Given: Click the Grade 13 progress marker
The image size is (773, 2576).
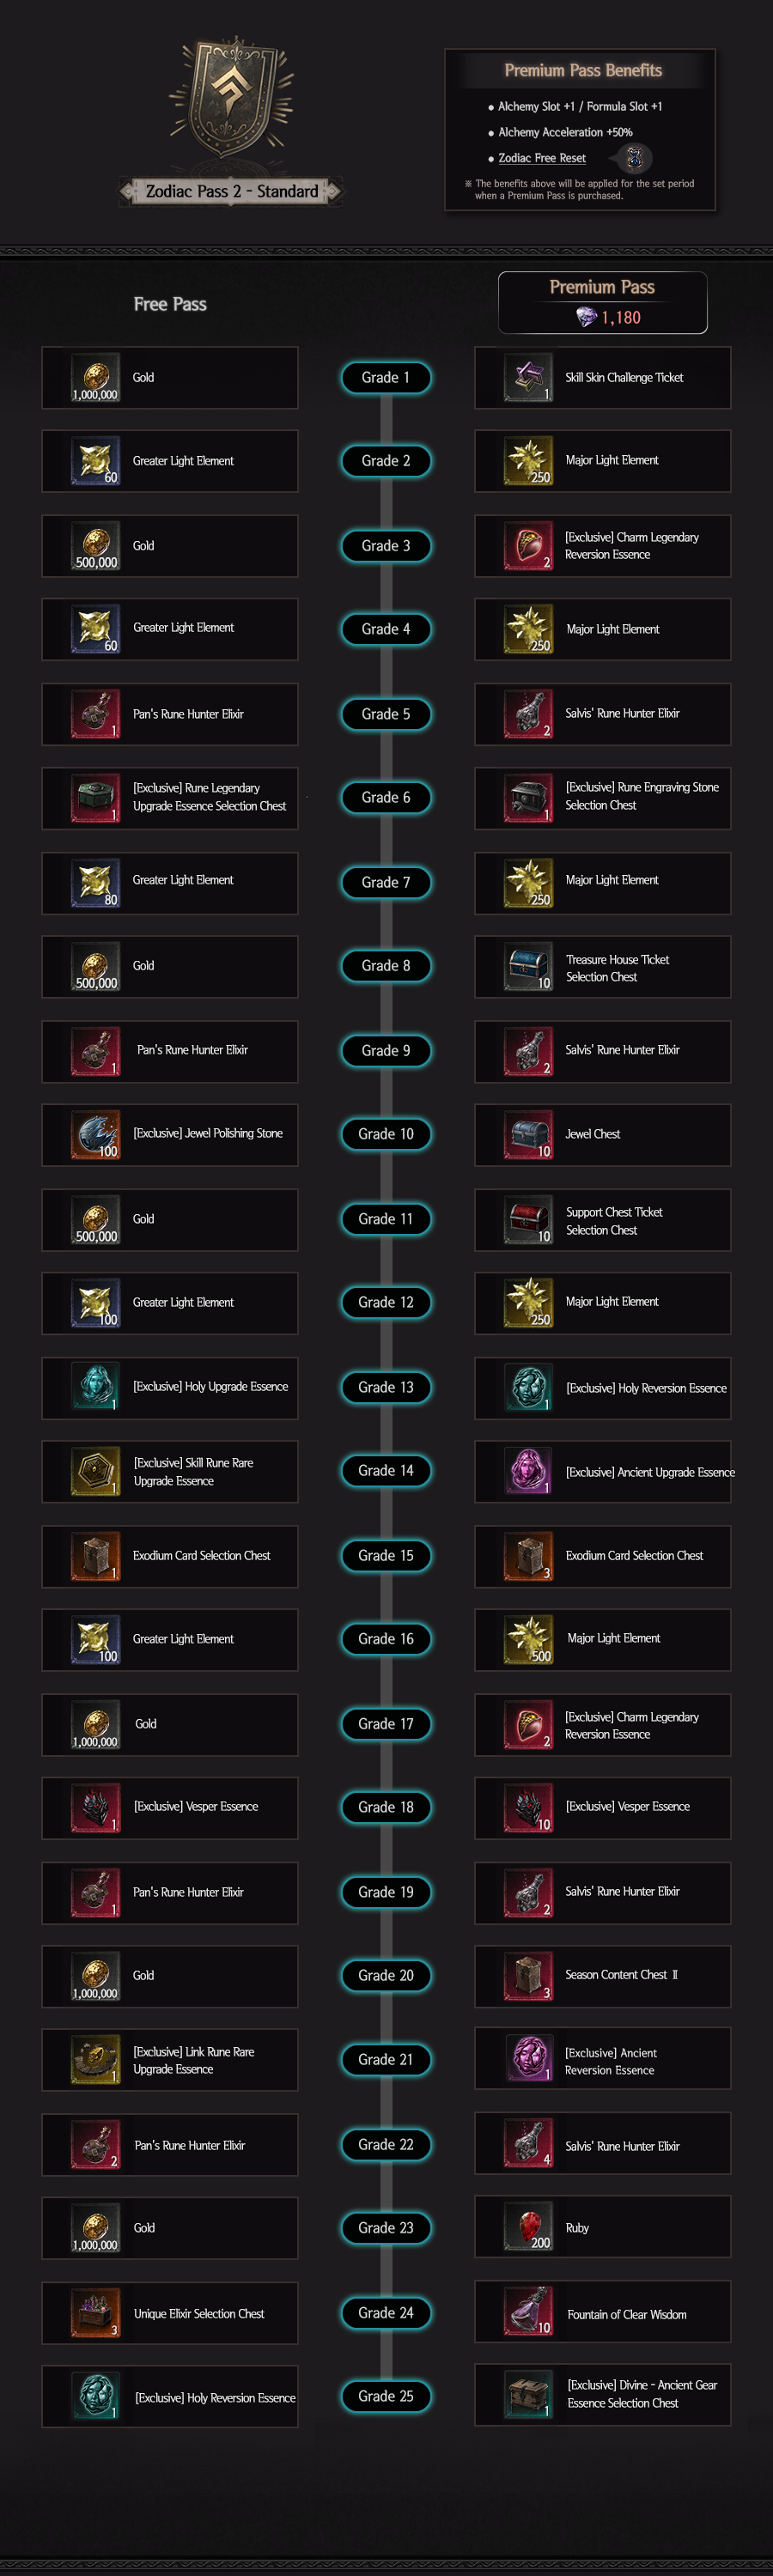Looking at the screenshot, I should pos(386,1387).
